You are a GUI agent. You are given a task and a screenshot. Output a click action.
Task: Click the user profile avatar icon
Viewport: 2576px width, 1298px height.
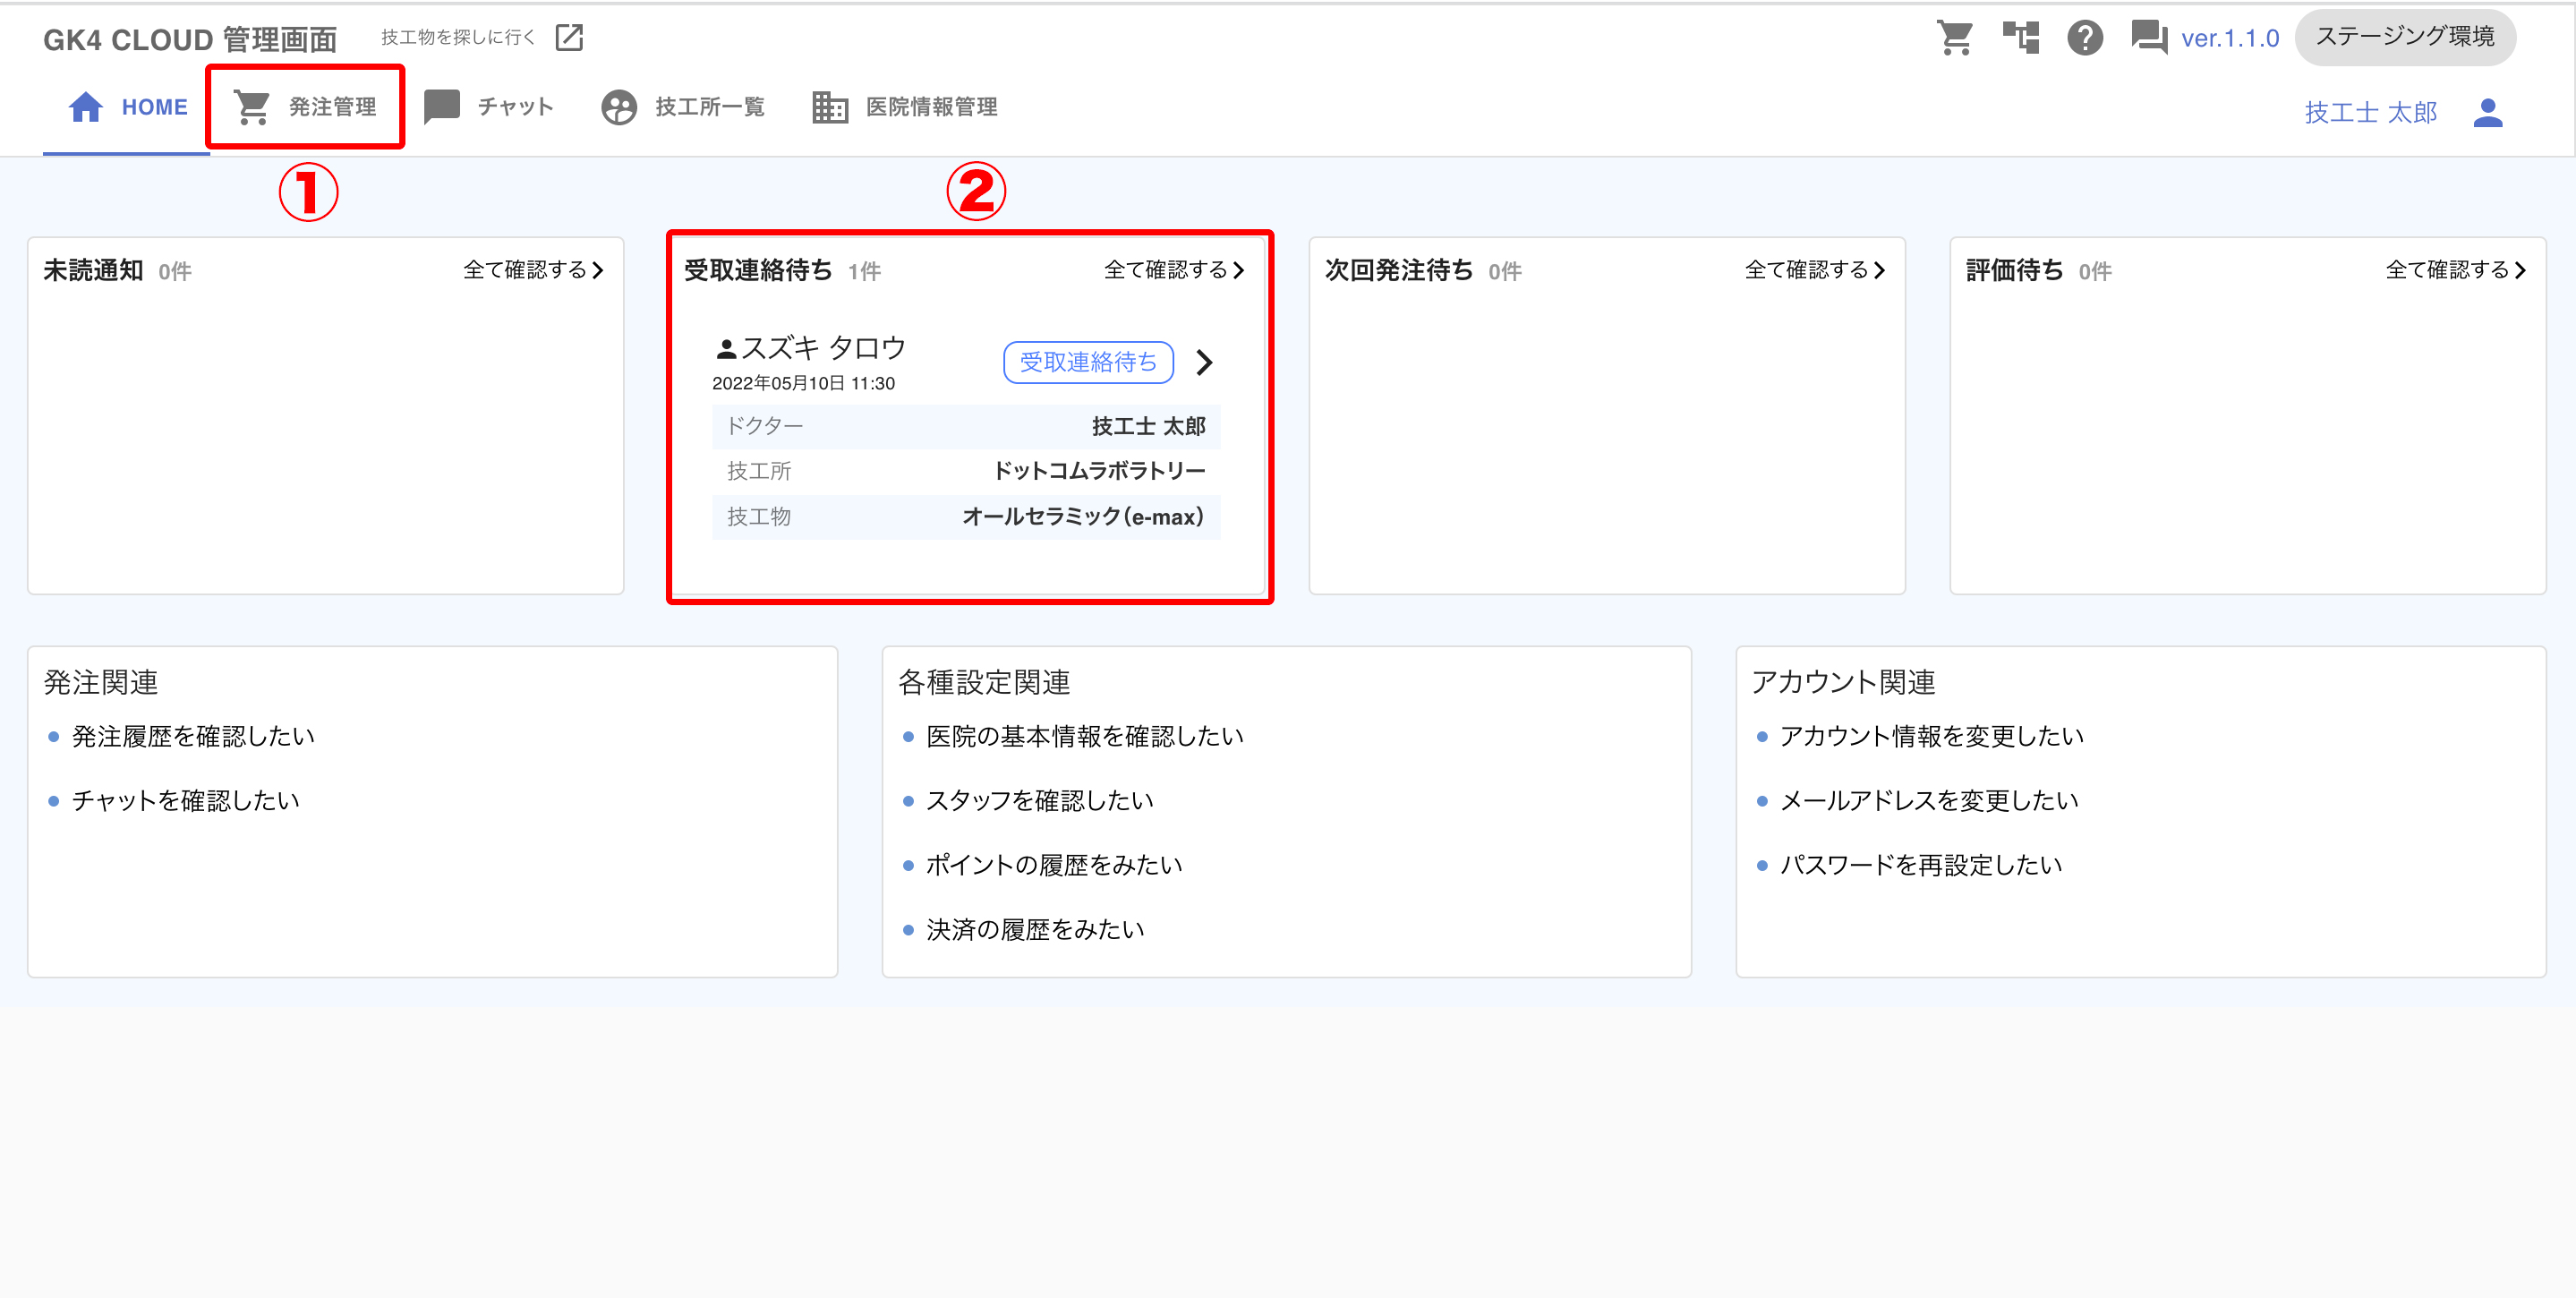tap(2487, 113)
